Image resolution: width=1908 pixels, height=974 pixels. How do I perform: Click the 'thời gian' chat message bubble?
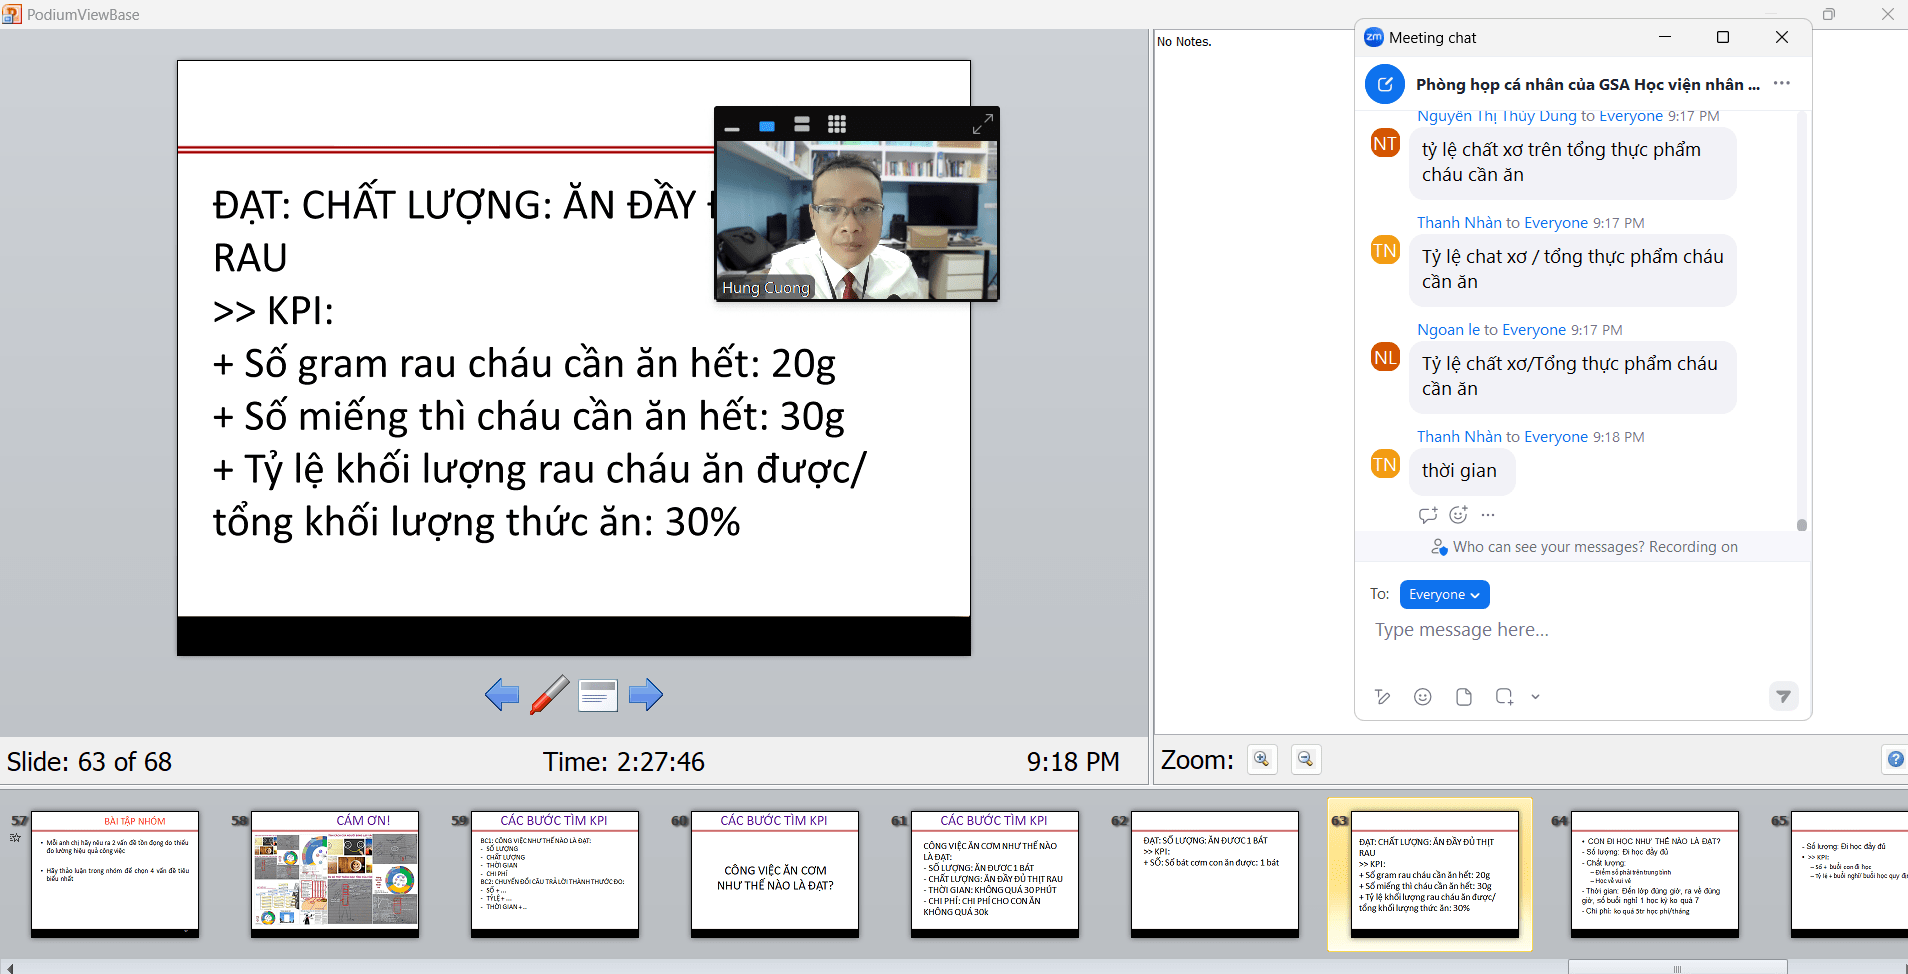point(1461,471)
